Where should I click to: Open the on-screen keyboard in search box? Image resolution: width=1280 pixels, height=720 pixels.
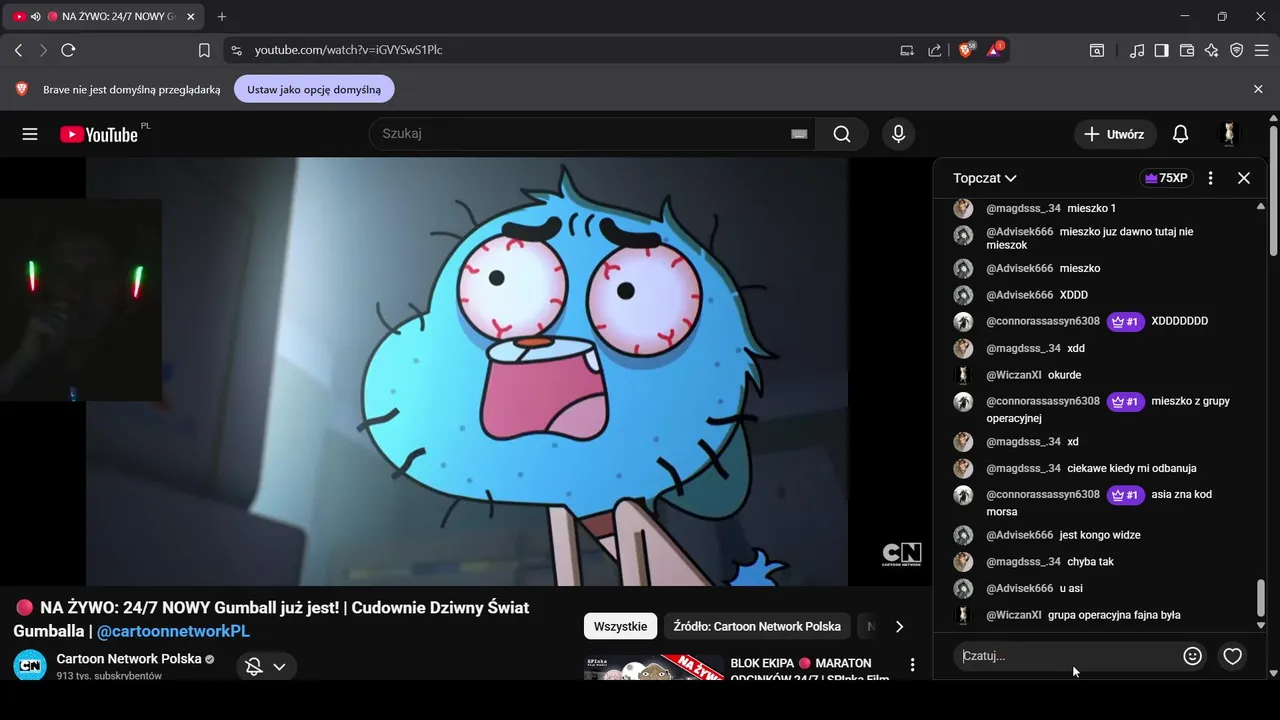[x=799, y=134]
